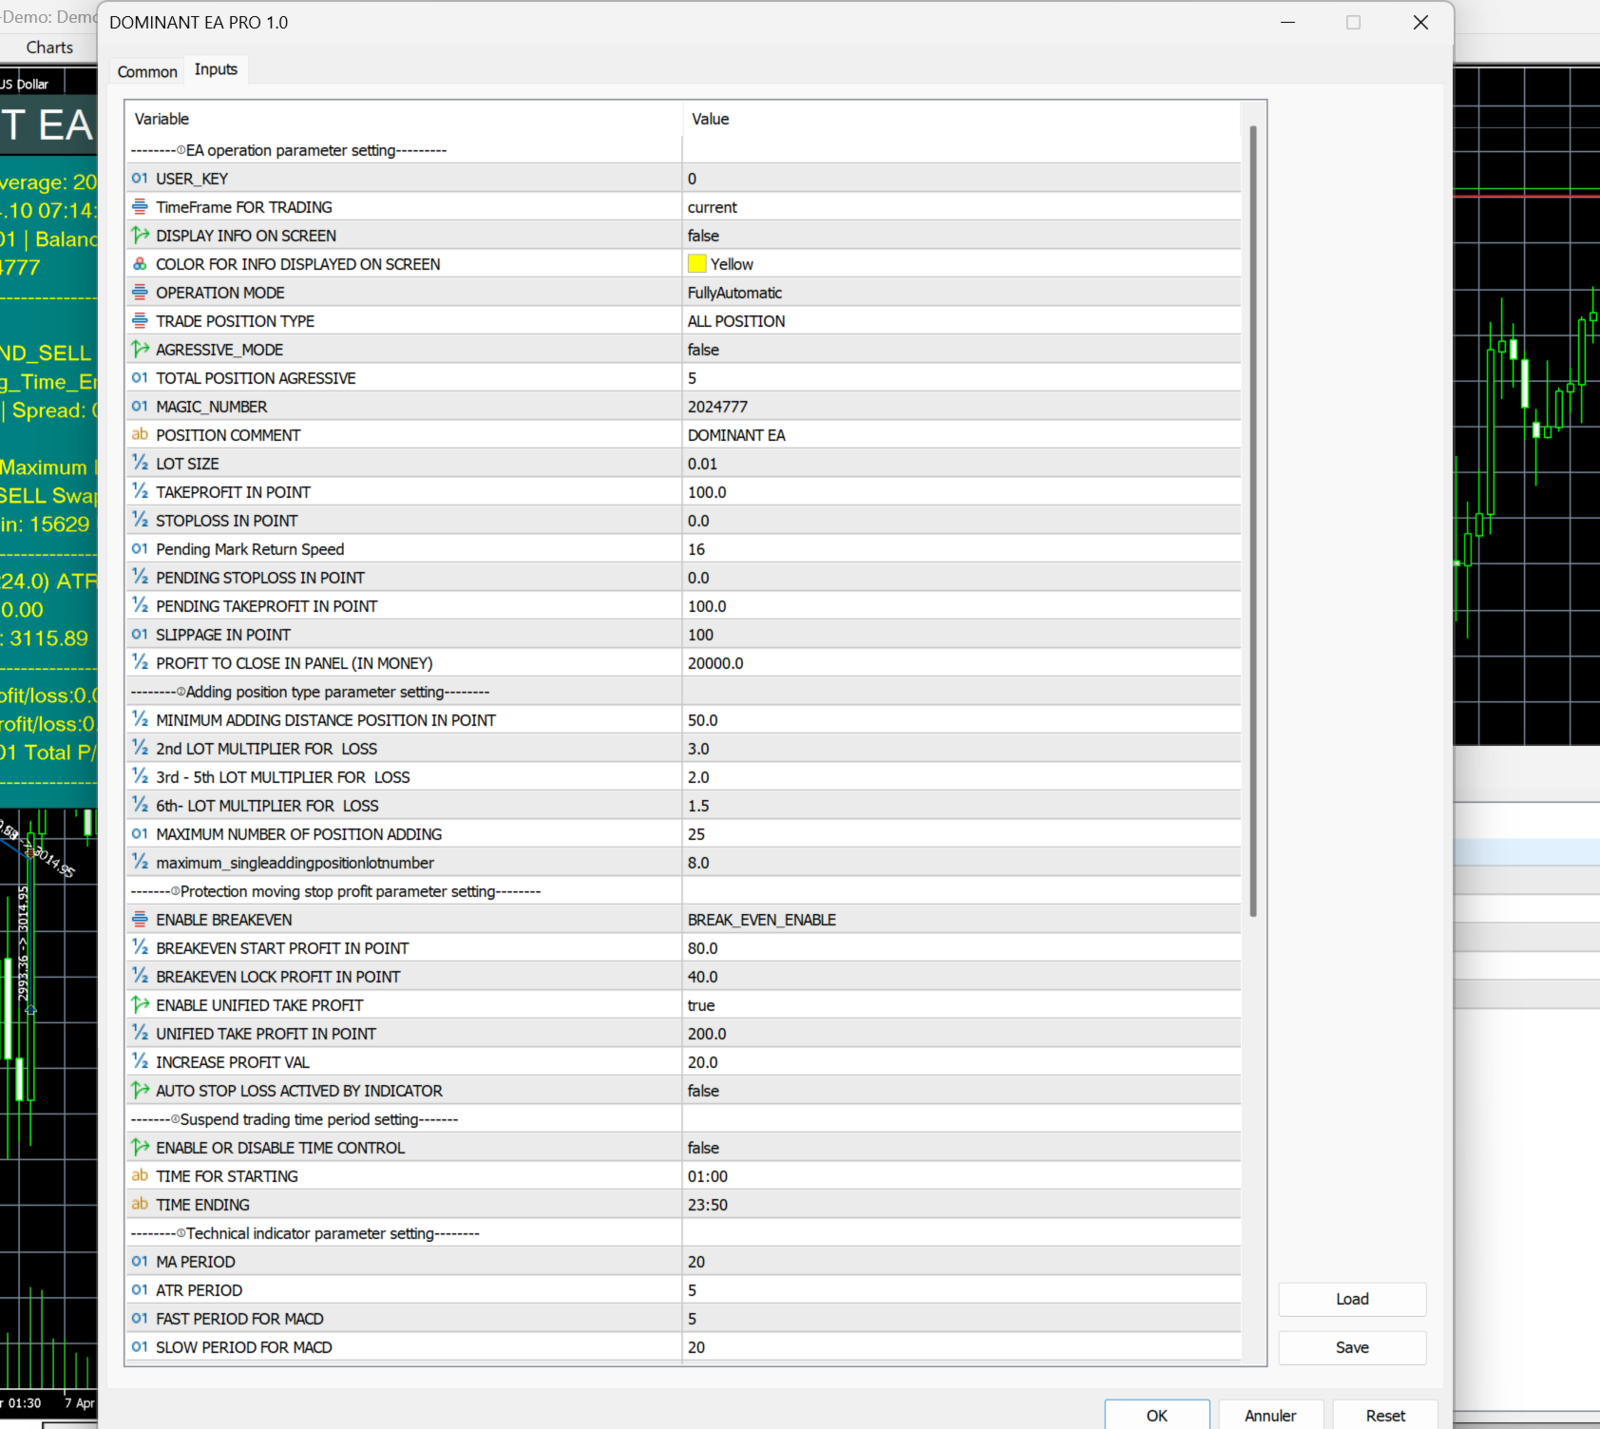Click the inputs list vertical scrollbar thumb
Viewport: 1600px width, 1429px height.
(1253, 520)
